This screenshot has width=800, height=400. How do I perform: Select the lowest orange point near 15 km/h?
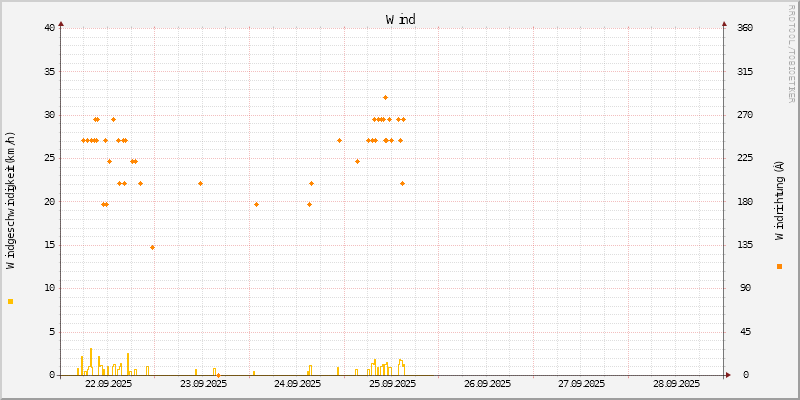pos(152,247)
